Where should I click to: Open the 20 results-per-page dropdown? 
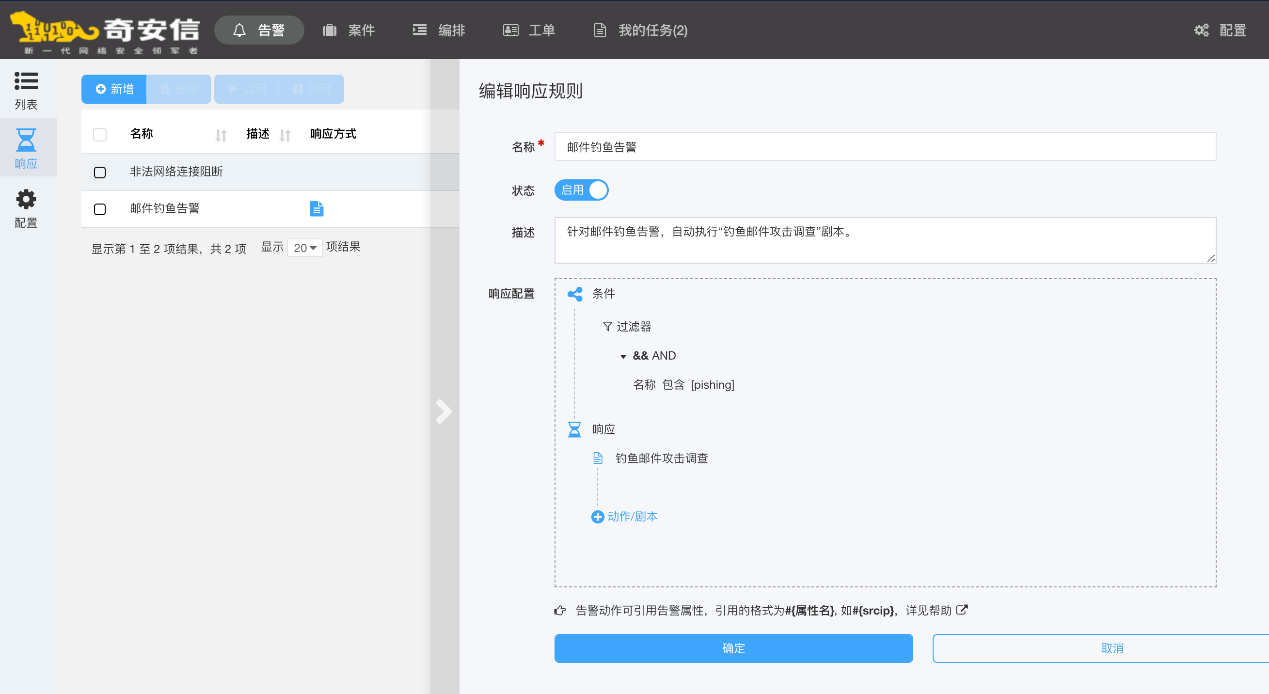tap(305, 248)
